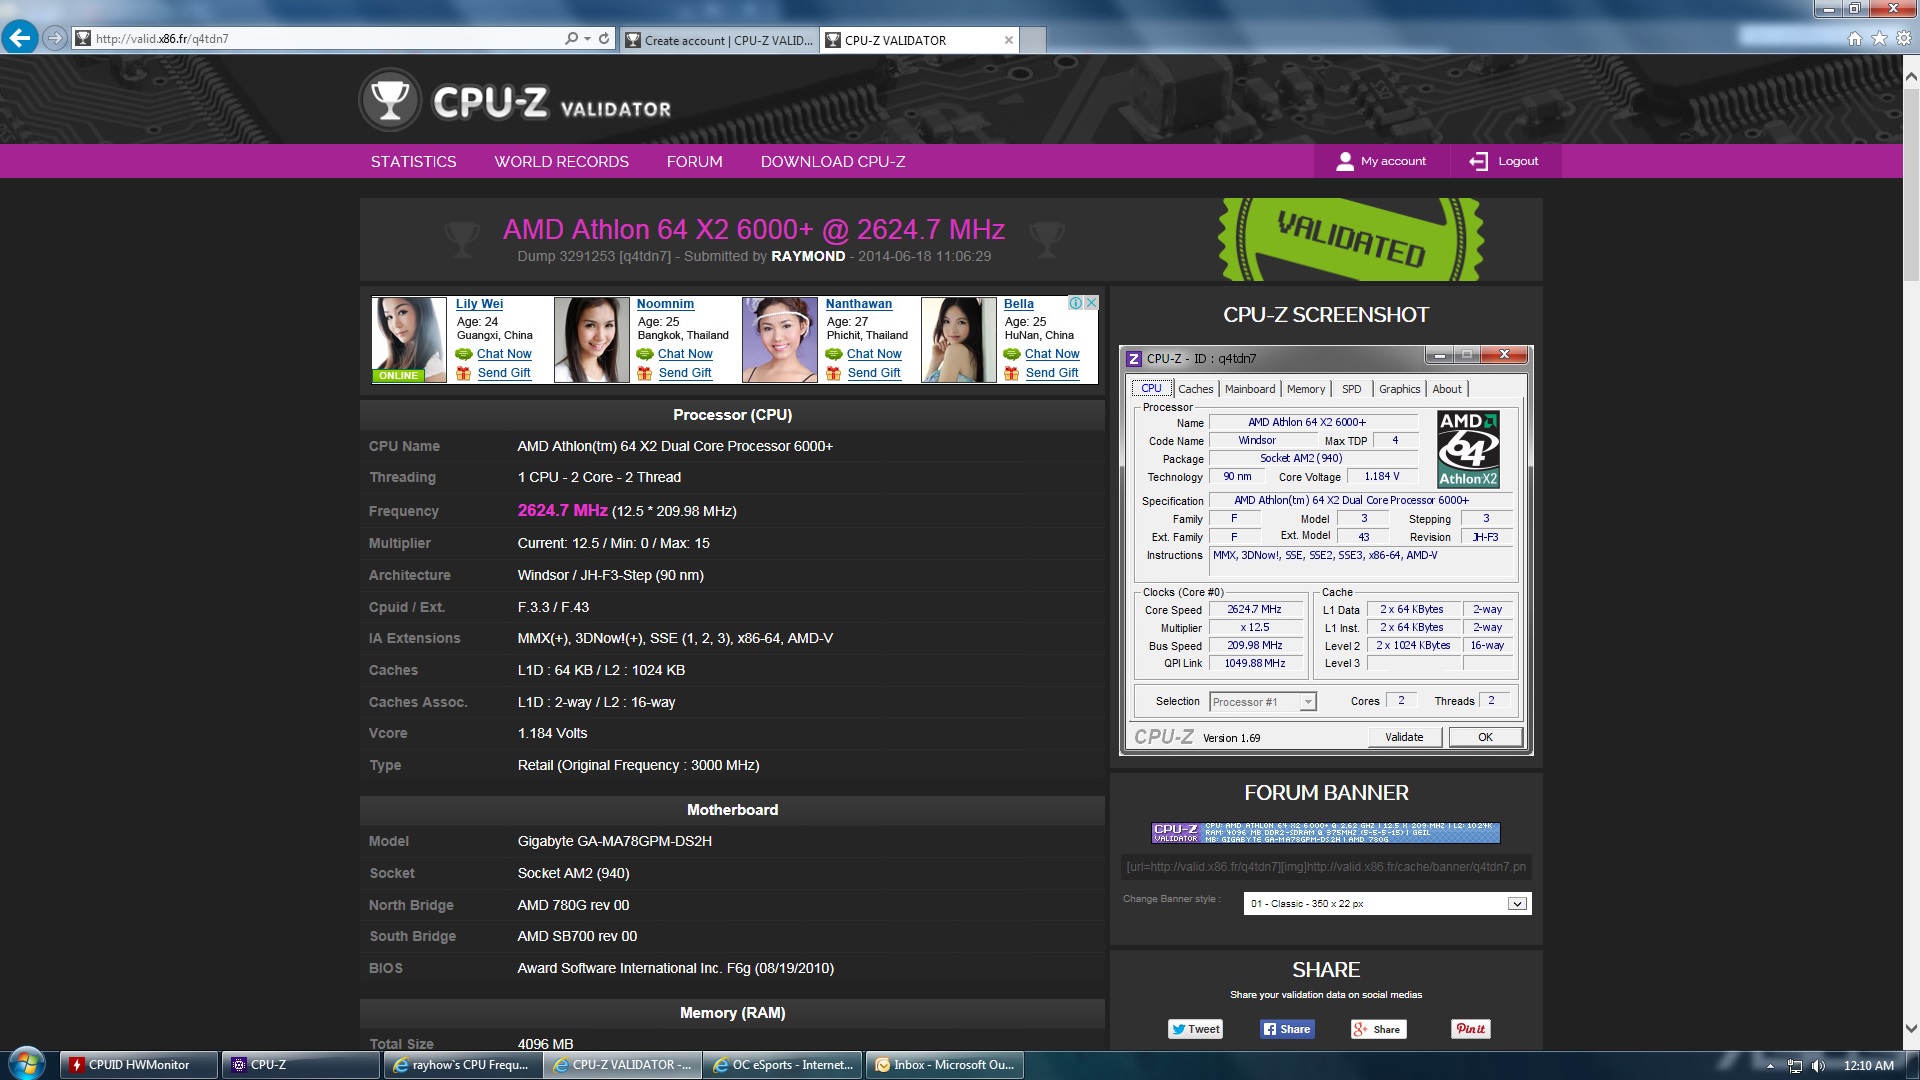Click the My account user icon

[x=1345, y=161]
